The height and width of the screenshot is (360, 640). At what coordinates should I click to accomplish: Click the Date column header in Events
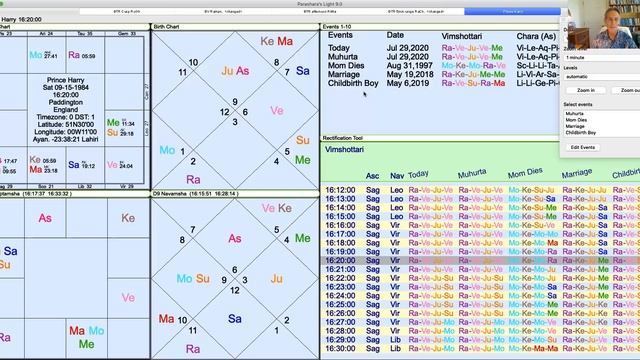pos(395,36)
